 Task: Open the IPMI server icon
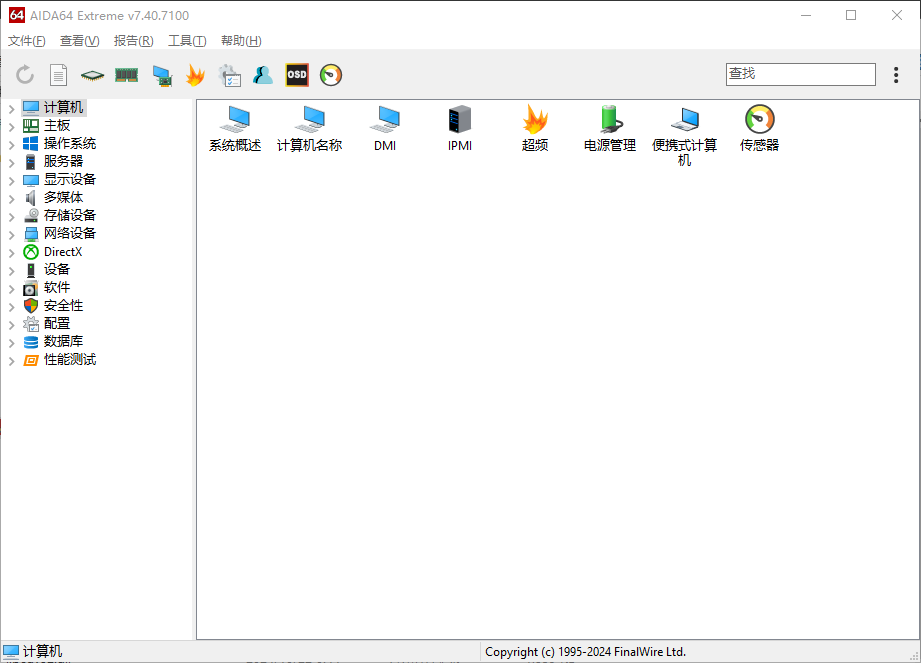(460, 121)
